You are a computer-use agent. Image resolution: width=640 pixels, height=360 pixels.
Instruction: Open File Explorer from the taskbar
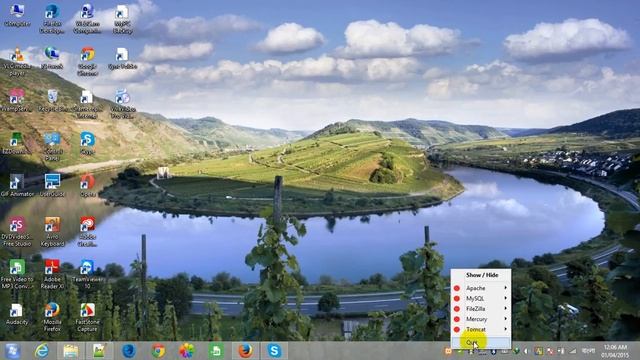point(71,351)
